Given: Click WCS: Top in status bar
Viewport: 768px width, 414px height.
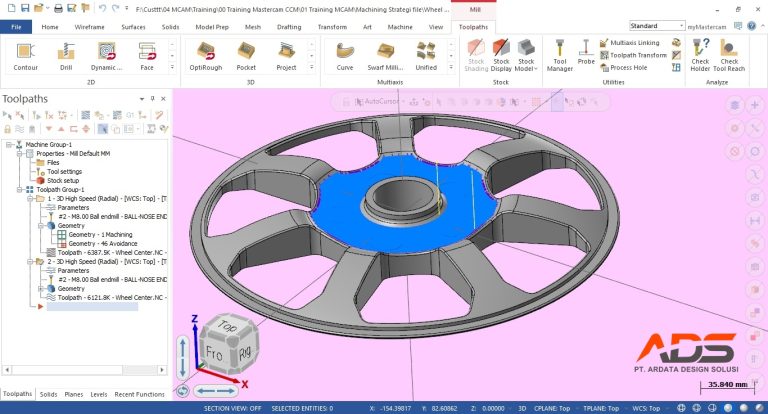Looking at the screenshot, I should coord(646,408).
